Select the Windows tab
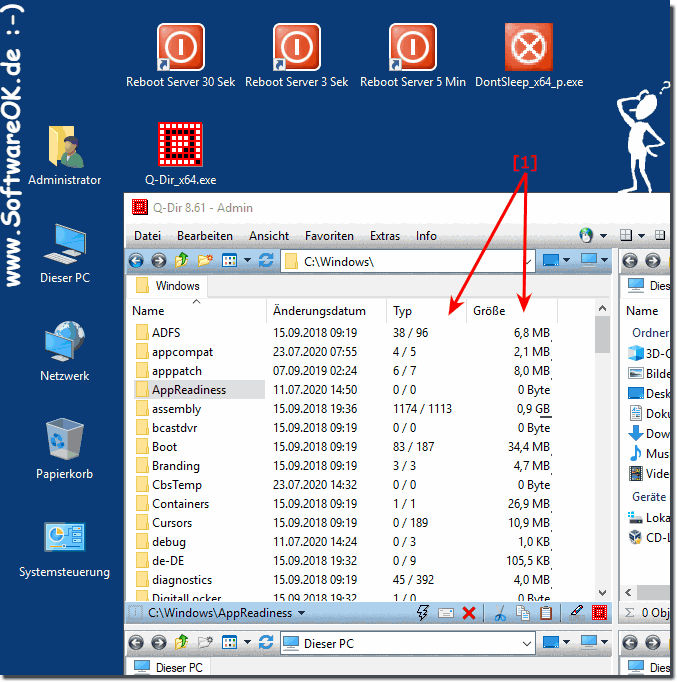 point(167,286)
